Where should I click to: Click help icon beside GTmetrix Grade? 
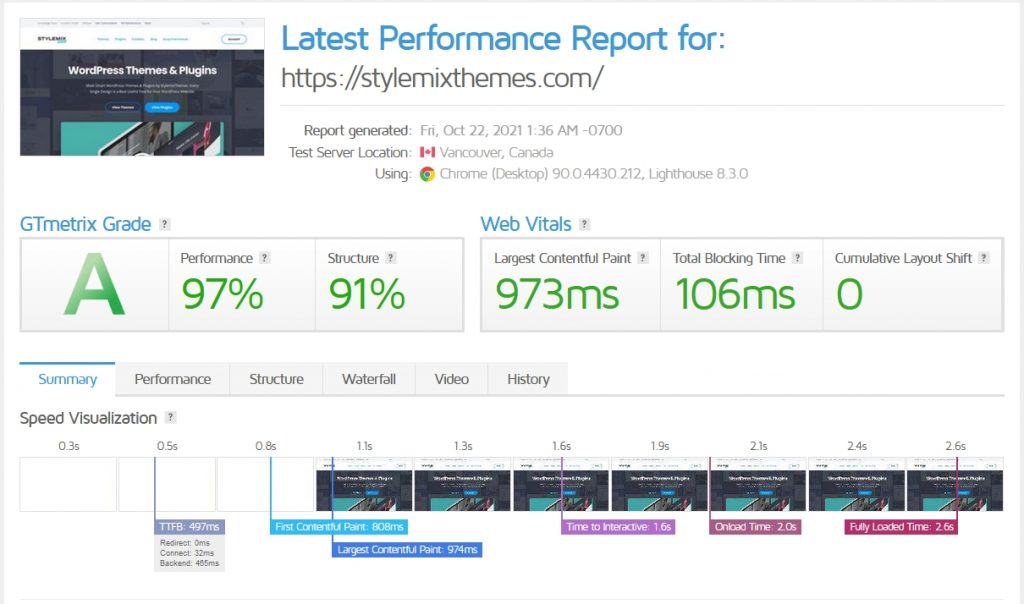pyautogui.click(x=165, y=224)
